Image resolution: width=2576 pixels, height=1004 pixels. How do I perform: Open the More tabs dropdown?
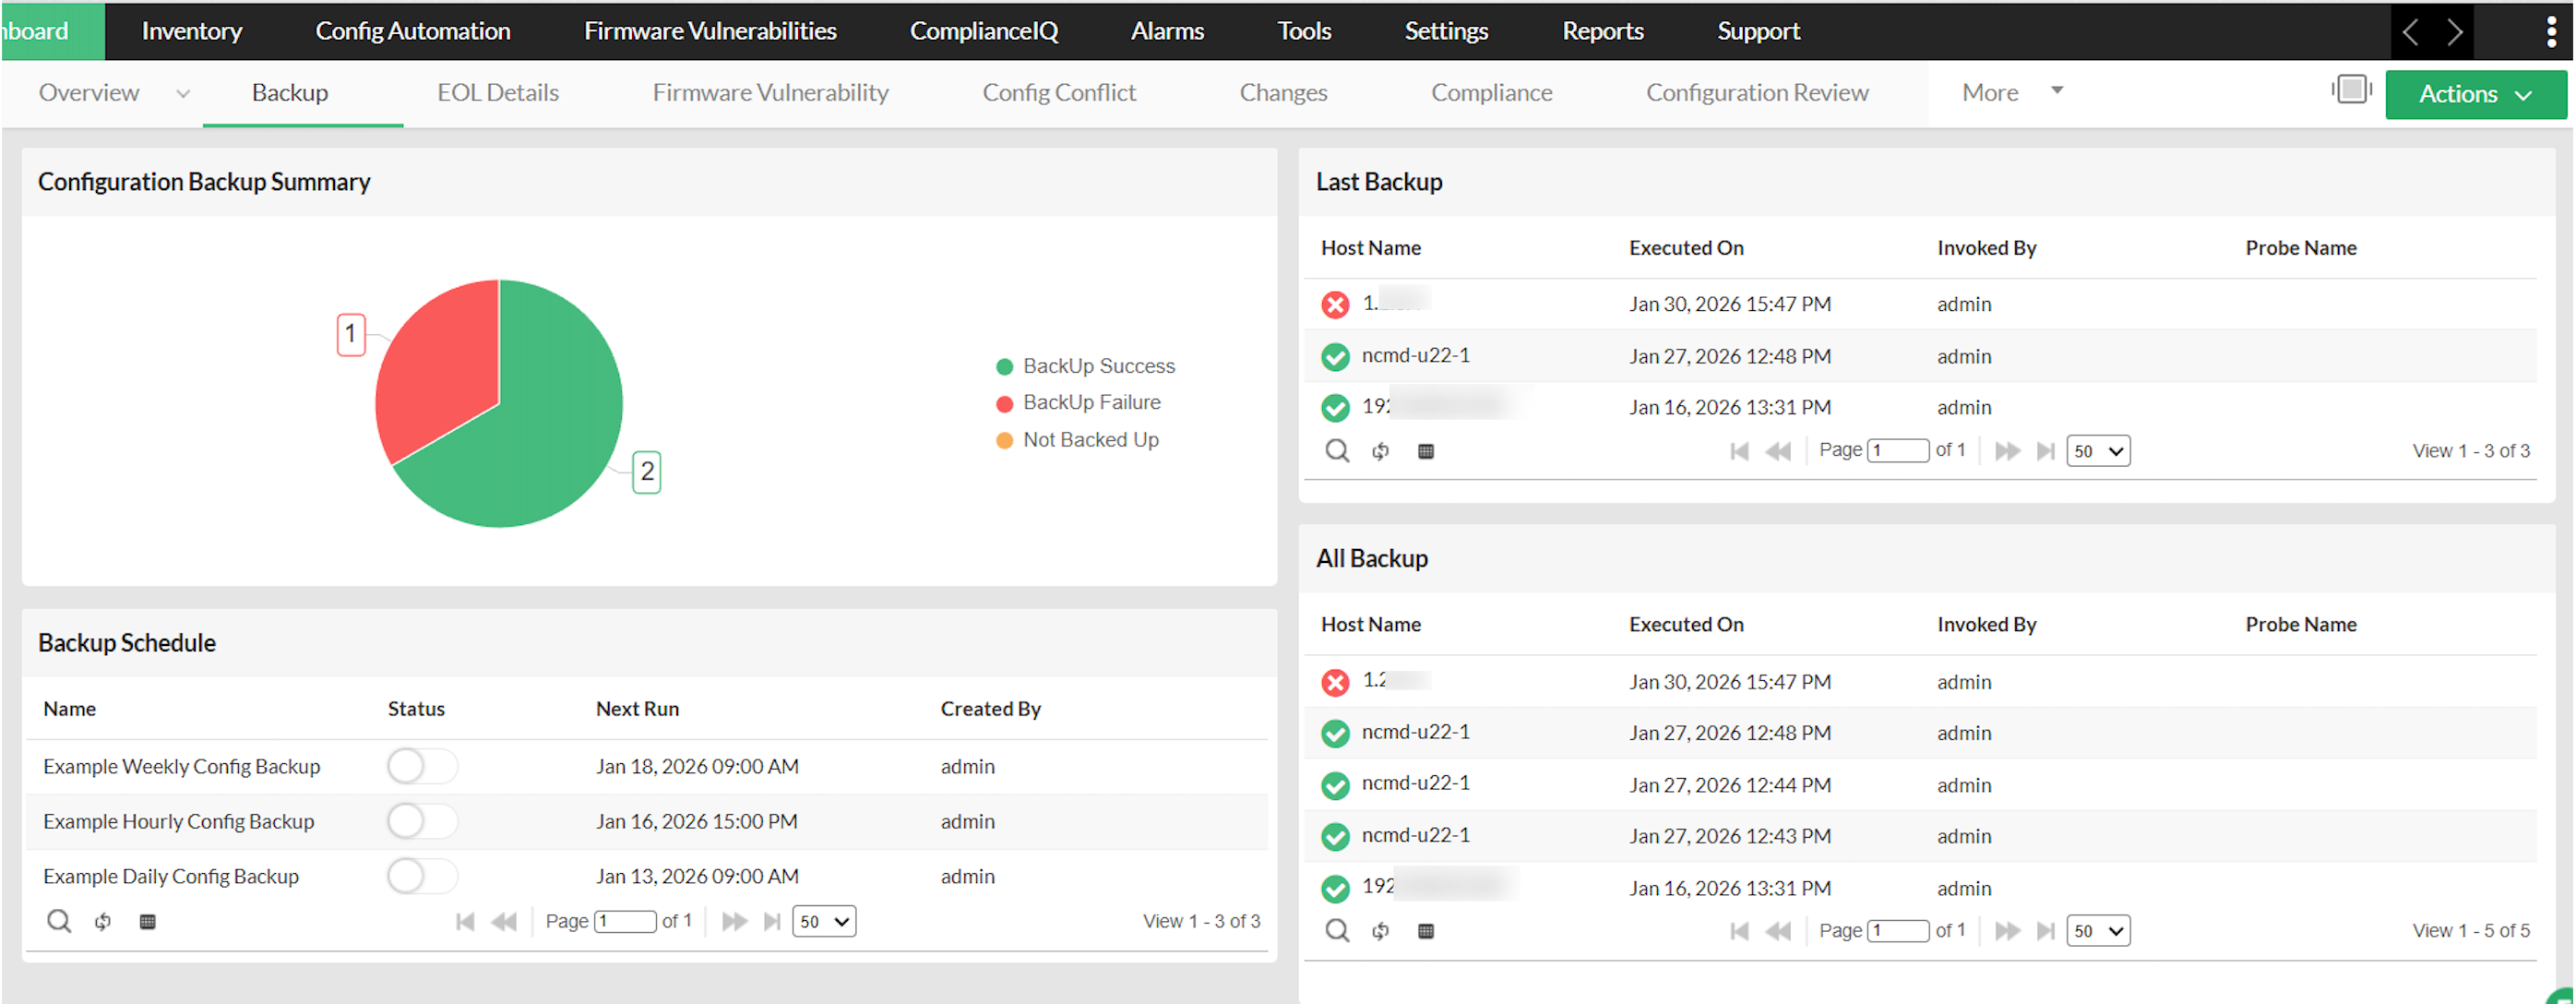pos(2010,92)
